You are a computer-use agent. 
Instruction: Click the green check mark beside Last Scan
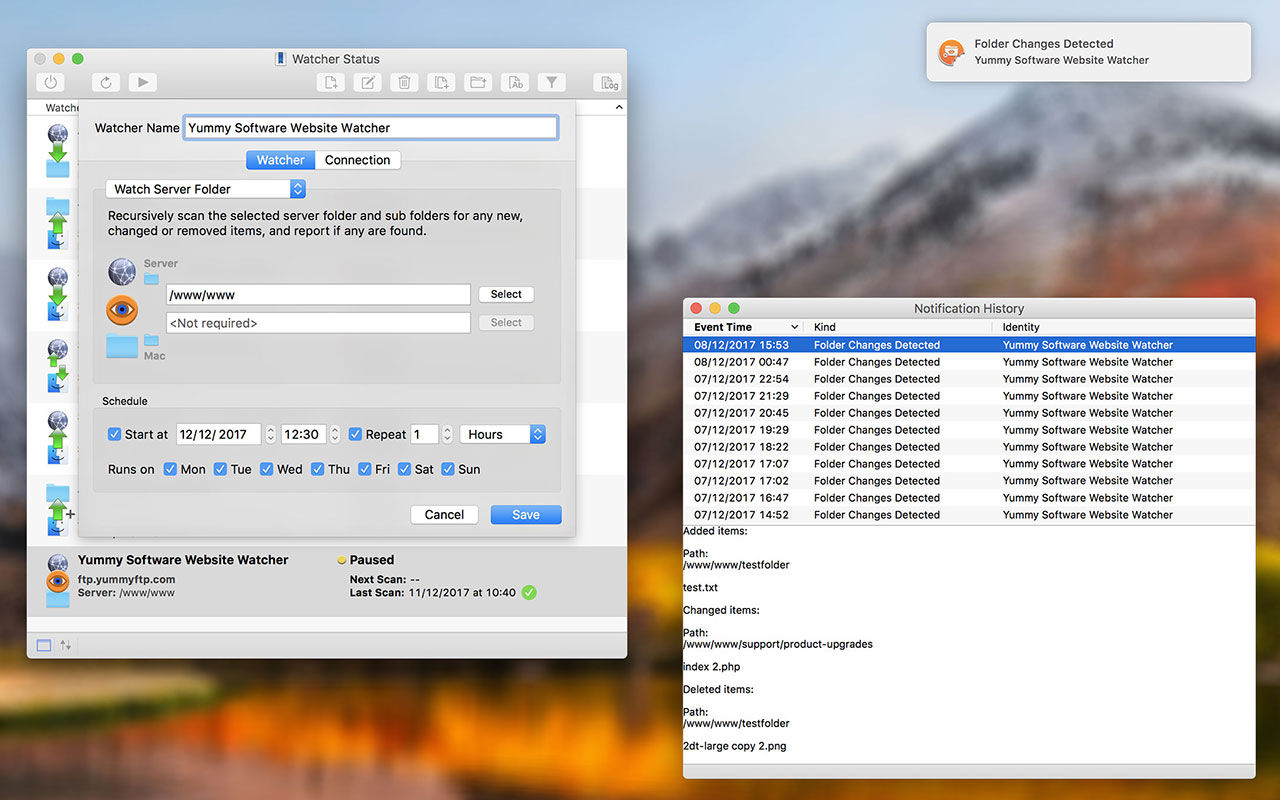point(529,592)
